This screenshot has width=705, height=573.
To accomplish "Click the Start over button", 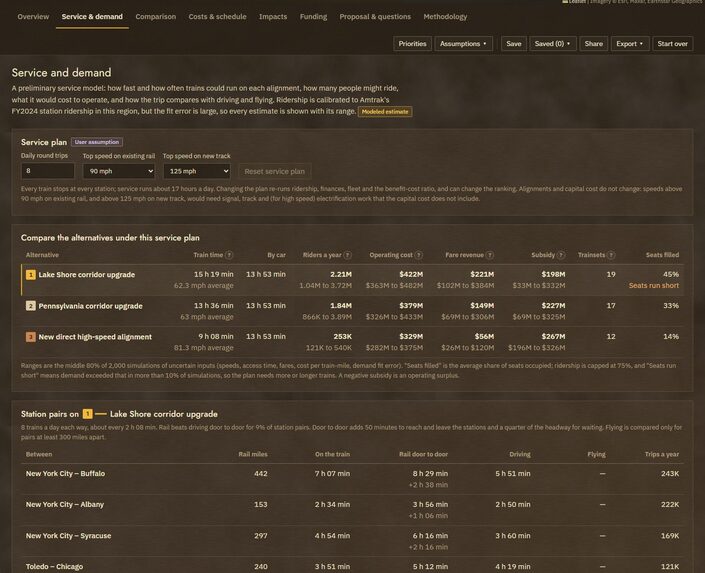I will coord(672,44).
